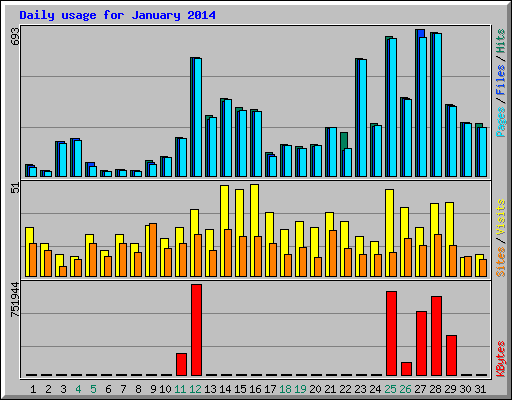
Task: Select day 31 on the axis
Action: pos(480,389)
